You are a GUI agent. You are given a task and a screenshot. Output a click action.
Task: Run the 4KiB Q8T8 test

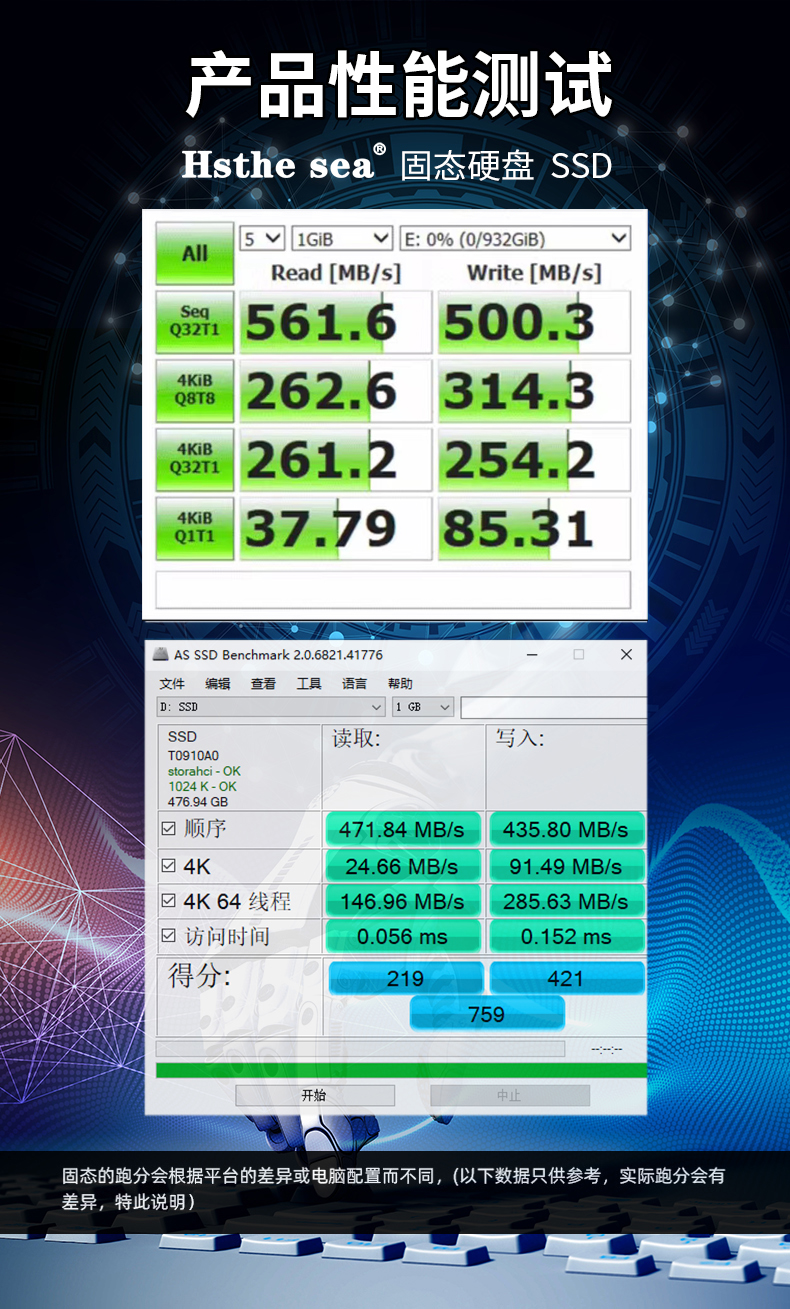click(x=194, y=390)
